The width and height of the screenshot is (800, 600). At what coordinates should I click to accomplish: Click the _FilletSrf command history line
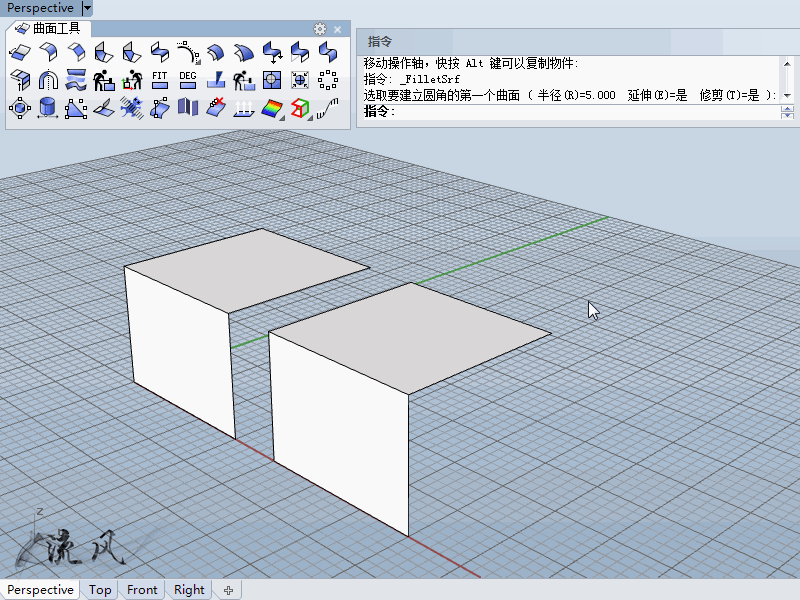click(x=412, y=79)
